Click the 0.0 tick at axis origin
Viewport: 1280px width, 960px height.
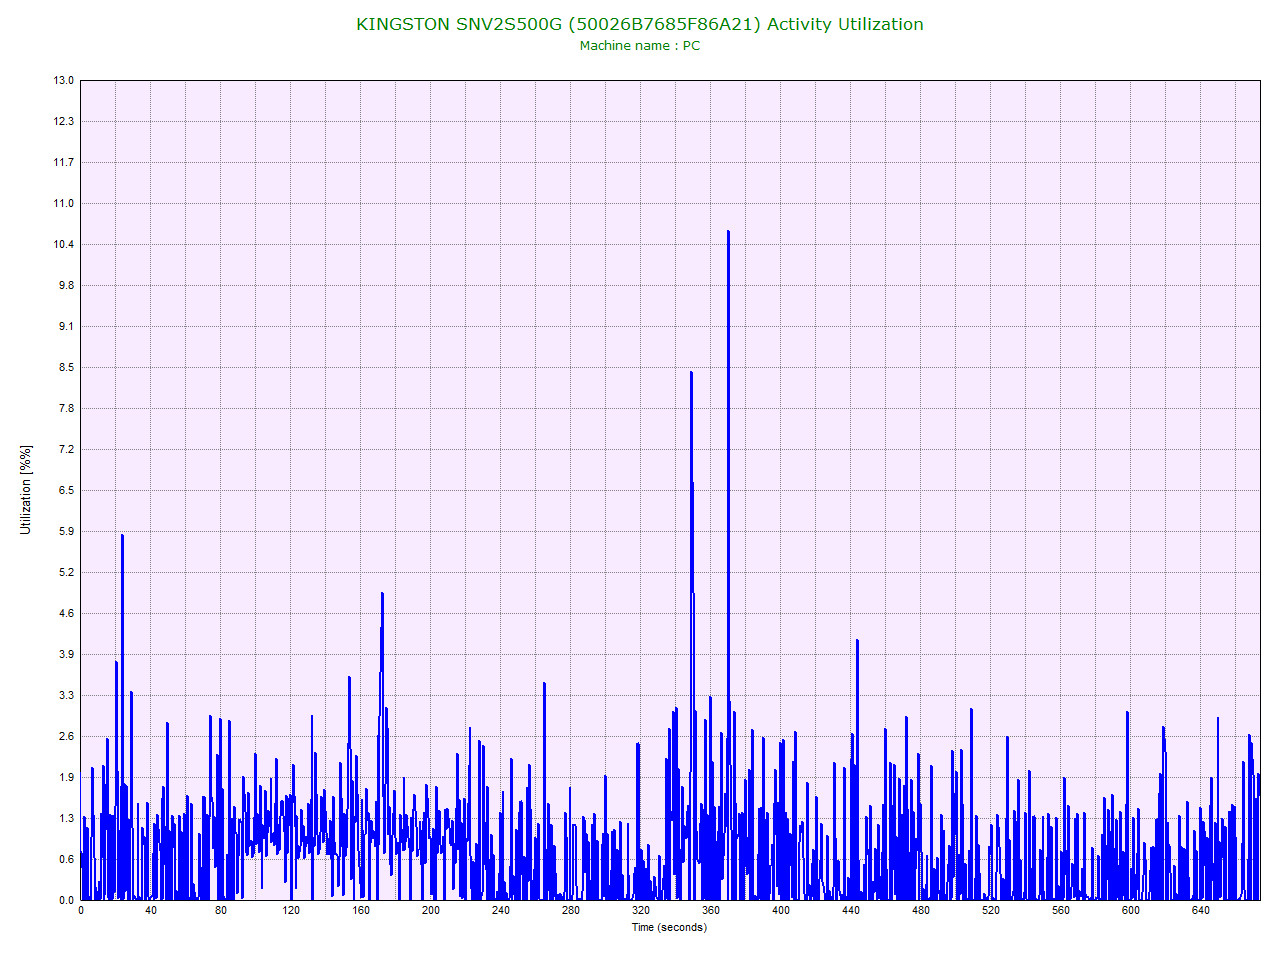64,899
